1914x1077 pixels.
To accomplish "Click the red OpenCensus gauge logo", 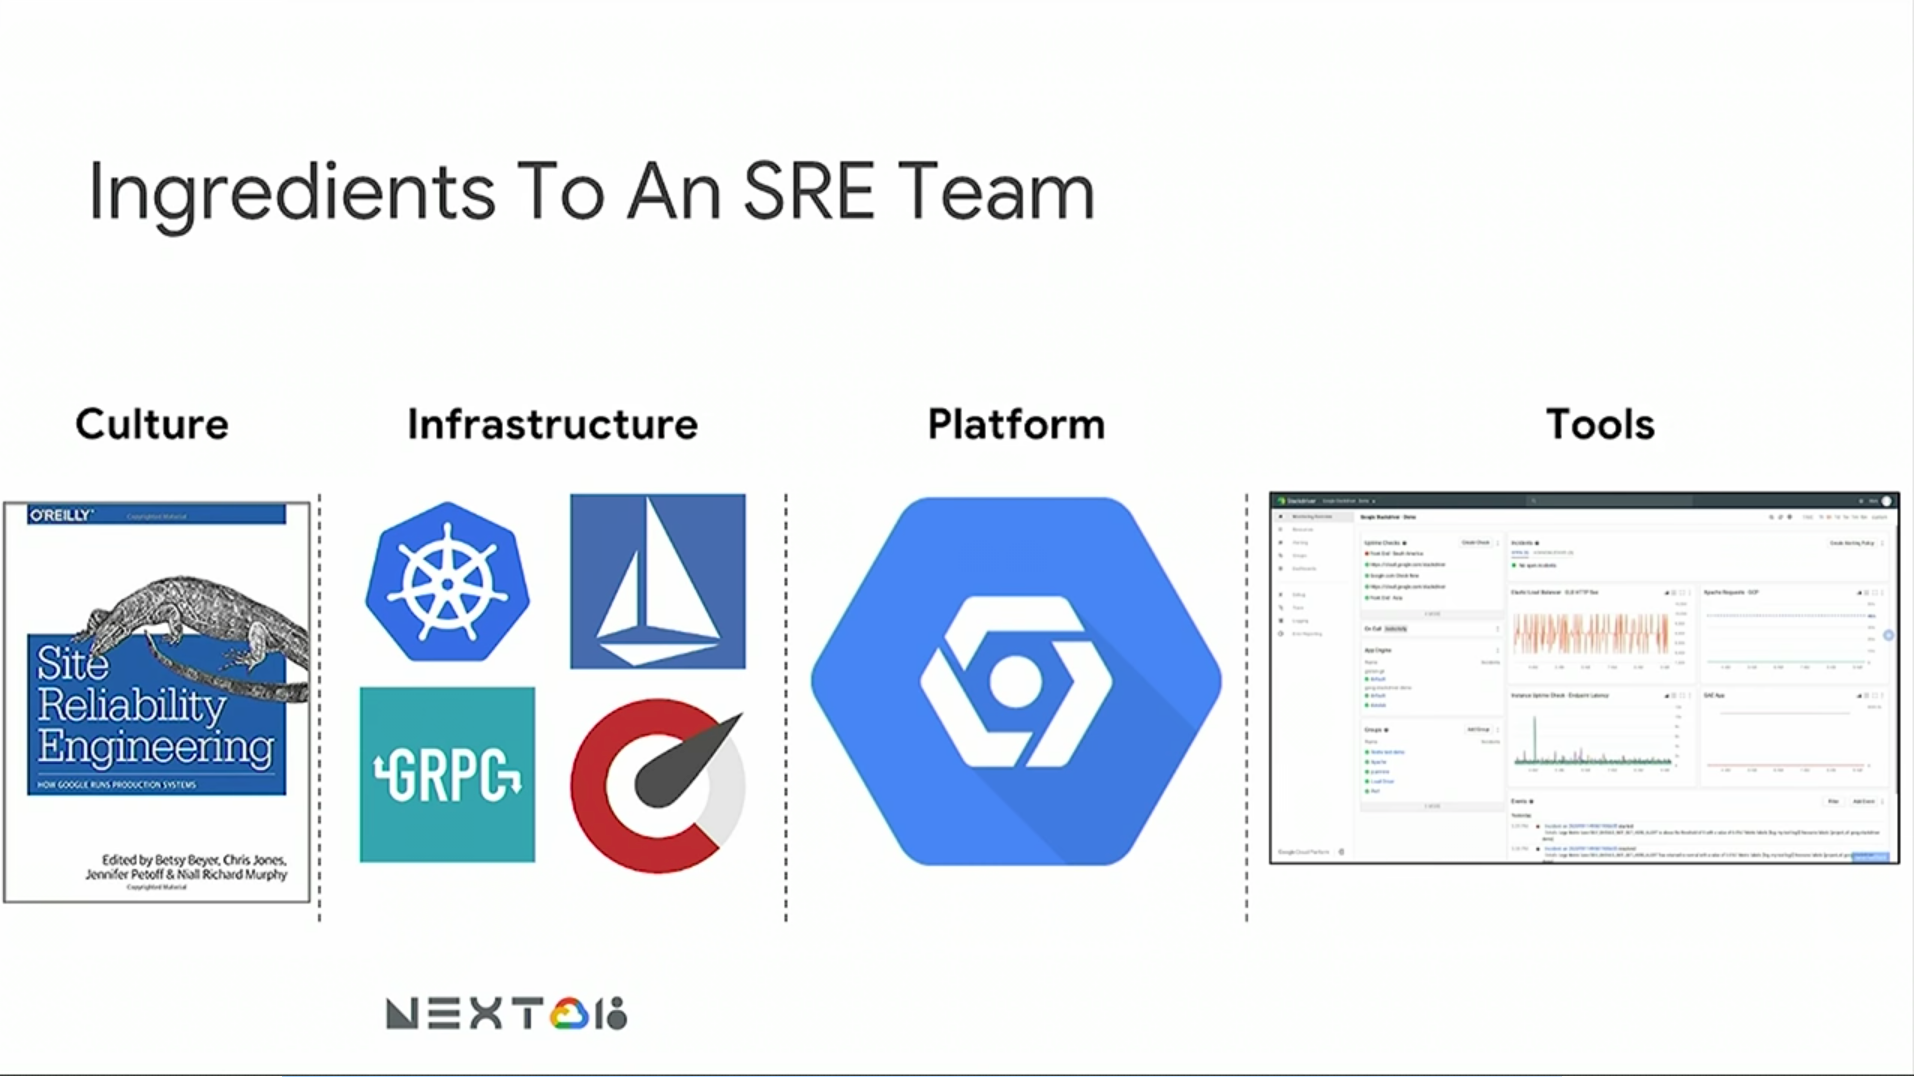I will pyautogui.click(x=657, y=785).
